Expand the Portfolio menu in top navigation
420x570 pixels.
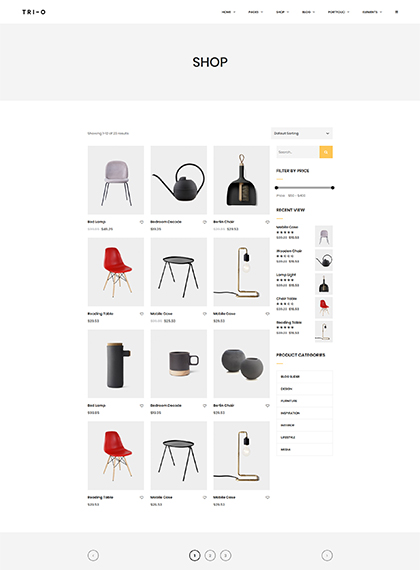[339, 12]
